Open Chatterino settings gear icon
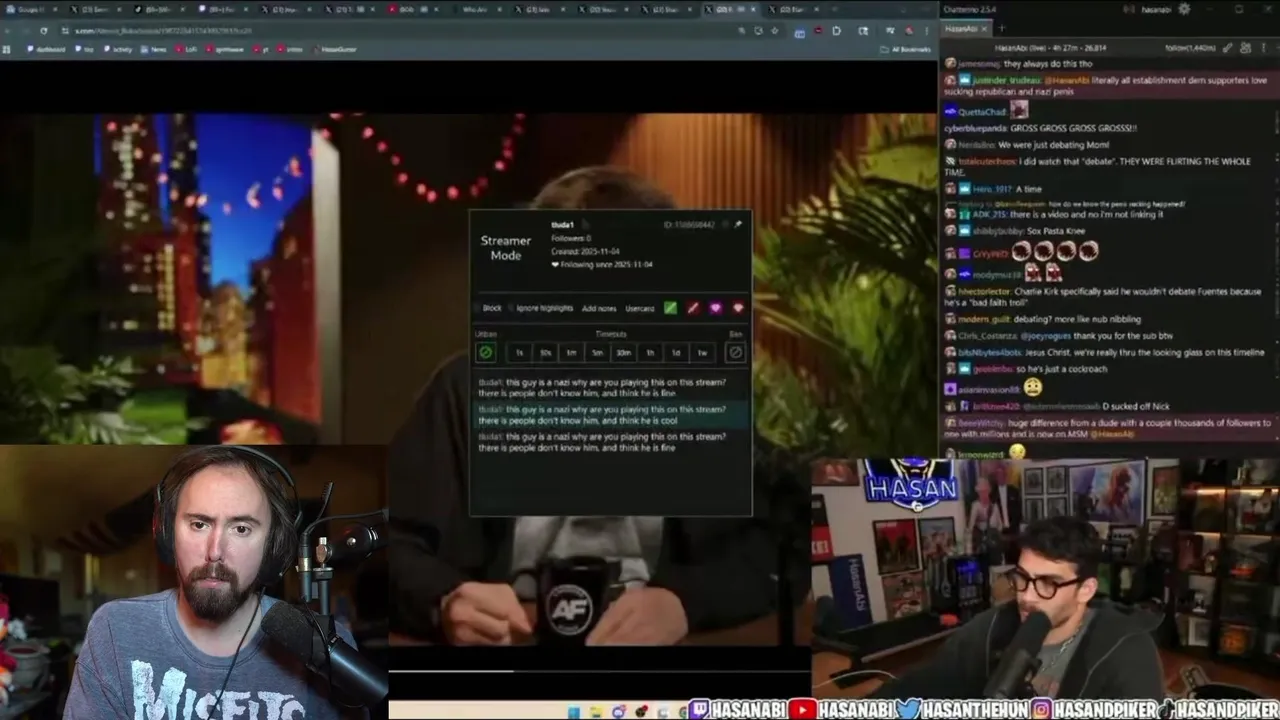The height and width of the screenshot is (720, 1280). [1184, 9]
